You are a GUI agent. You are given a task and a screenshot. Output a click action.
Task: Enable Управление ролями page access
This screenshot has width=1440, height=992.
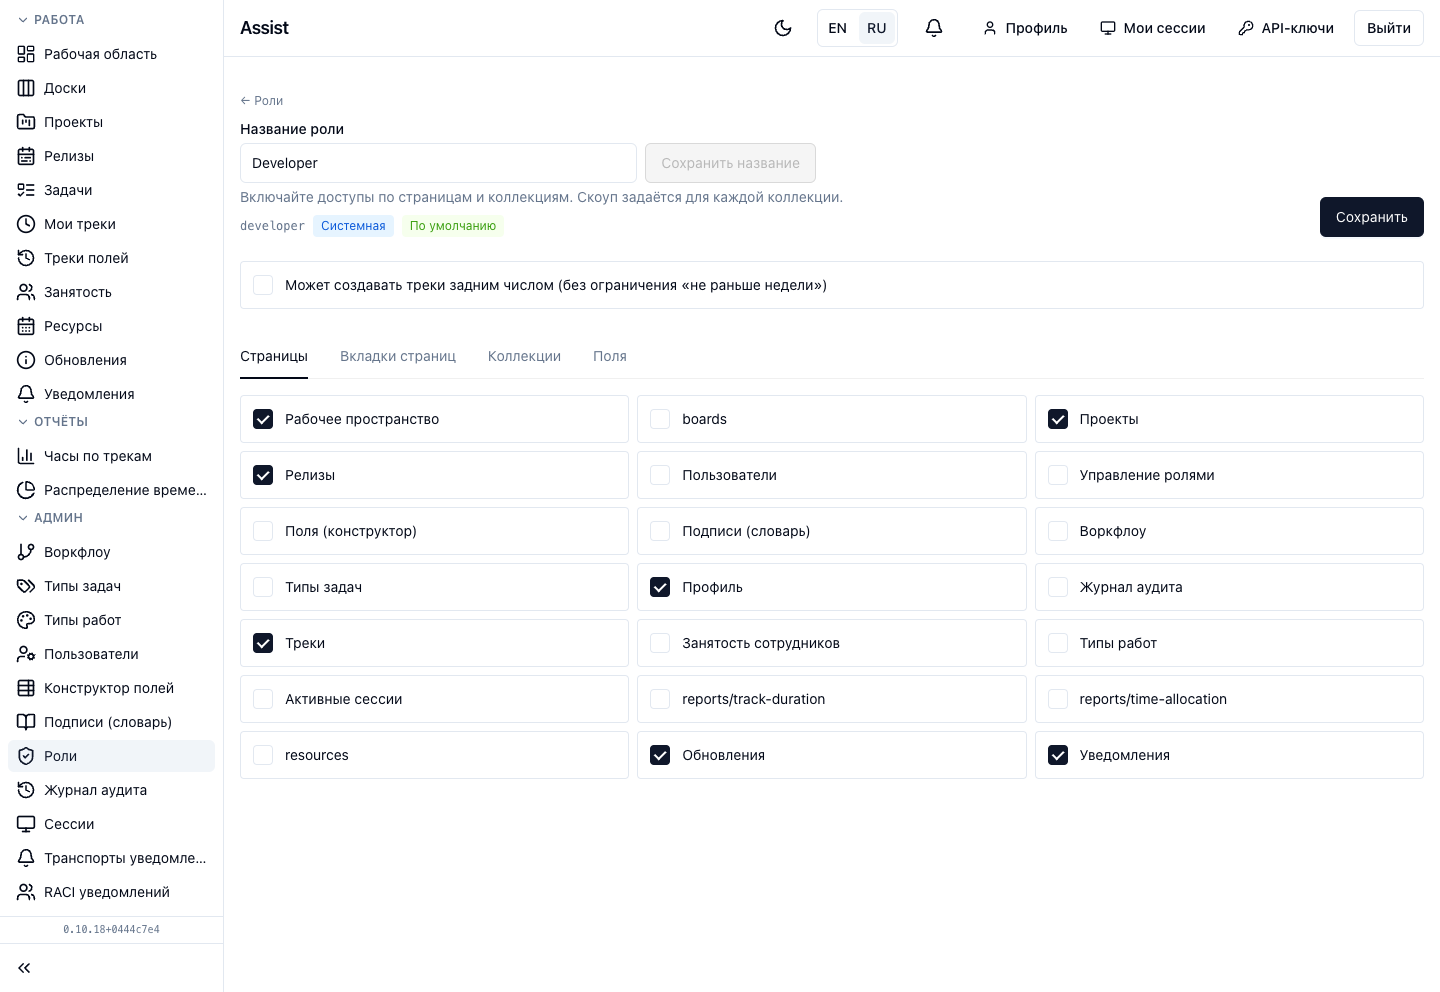(x=1058, y=475)
